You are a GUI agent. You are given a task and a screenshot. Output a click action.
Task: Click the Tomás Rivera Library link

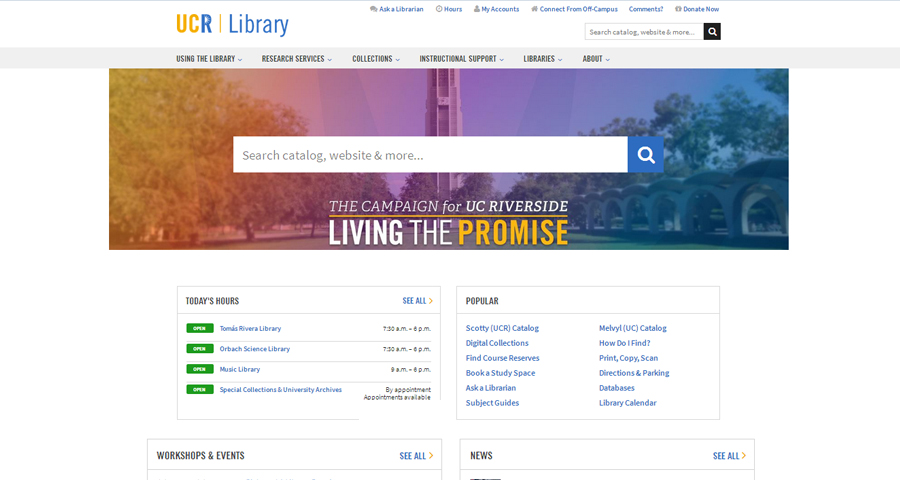[x=250, y=328]
